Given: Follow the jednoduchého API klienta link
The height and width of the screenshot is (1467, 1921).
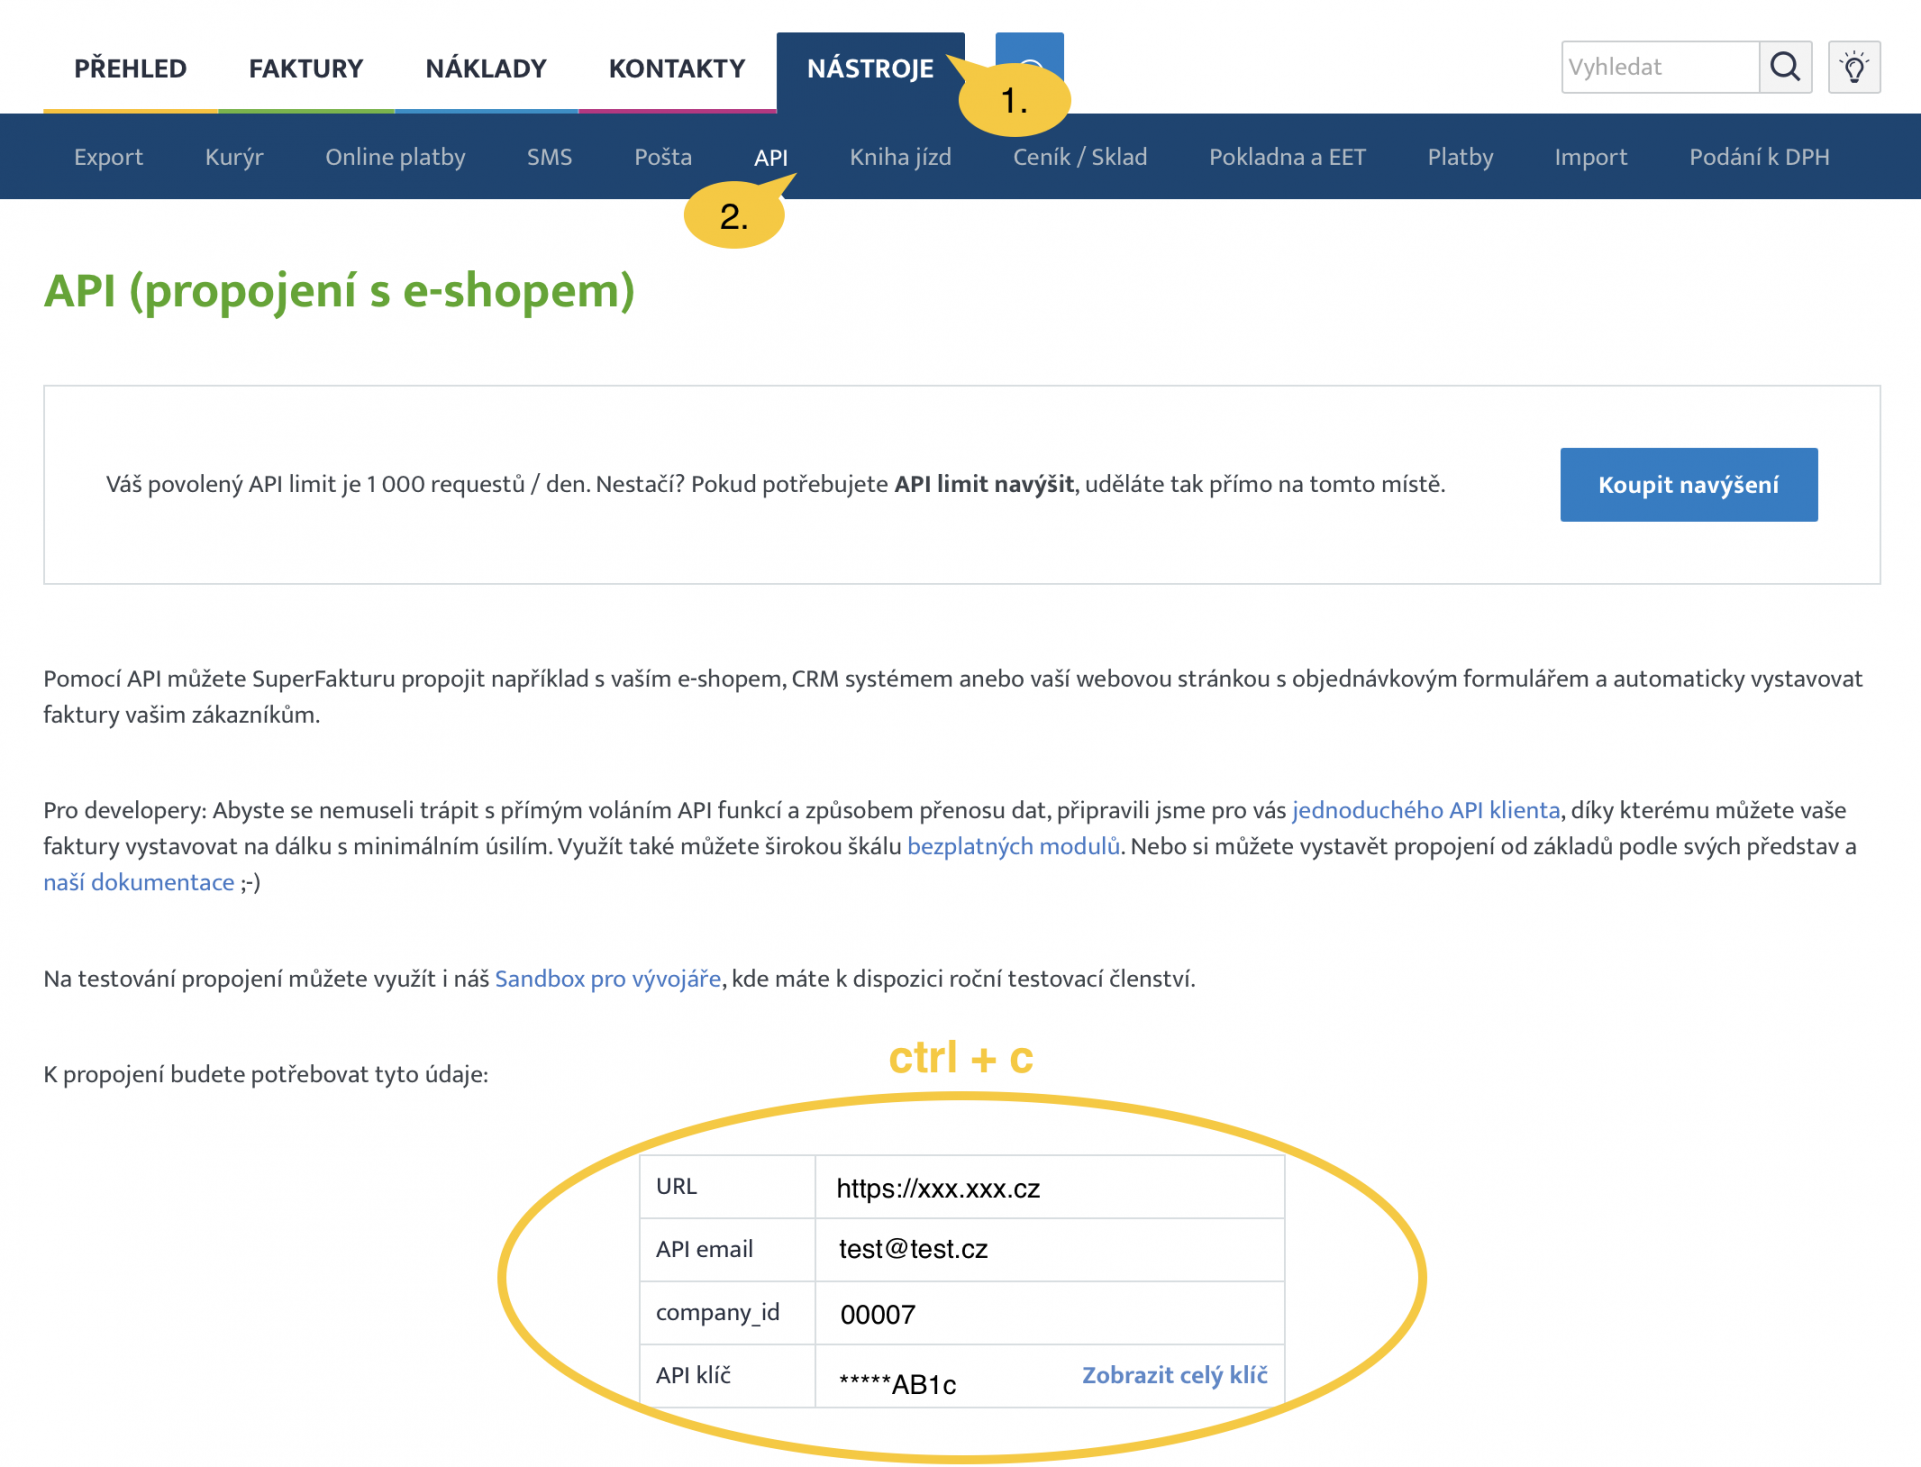Looking at the screenshot, I should tap(1425, 810).
